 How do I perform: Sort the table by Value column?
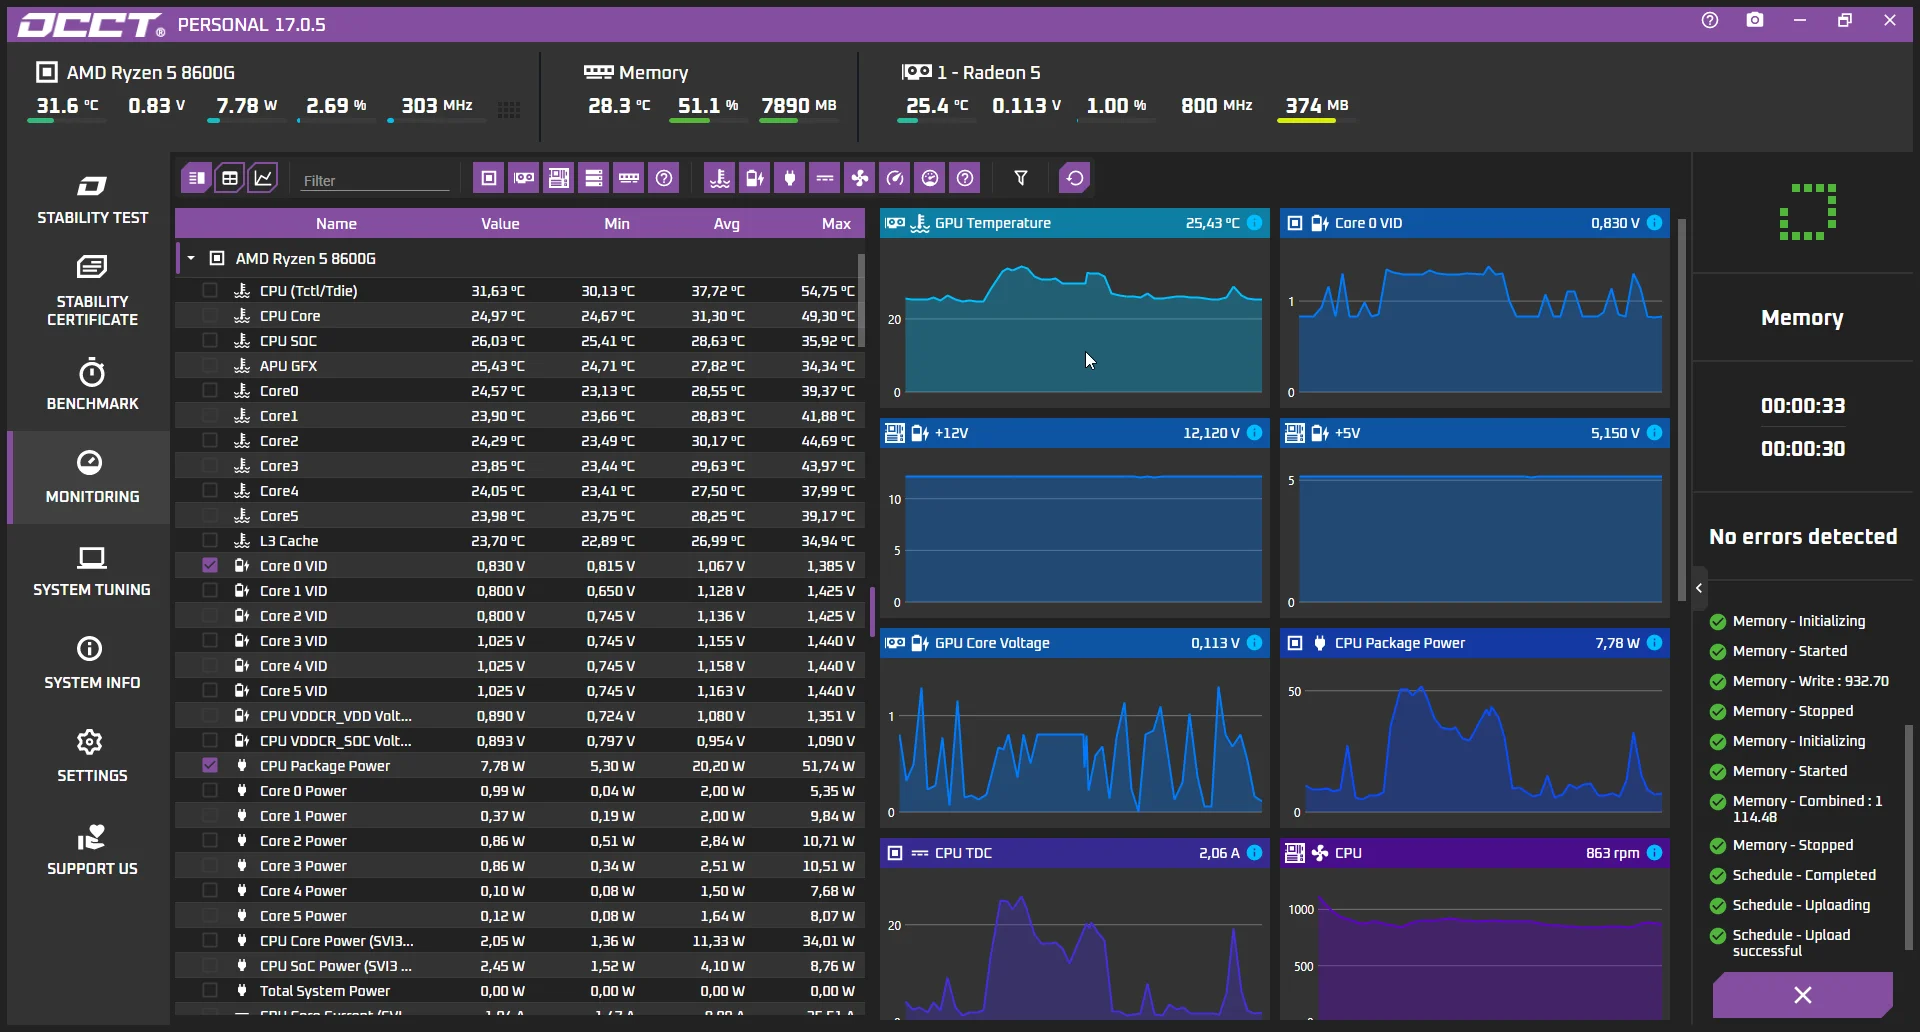tap(500, 223)
